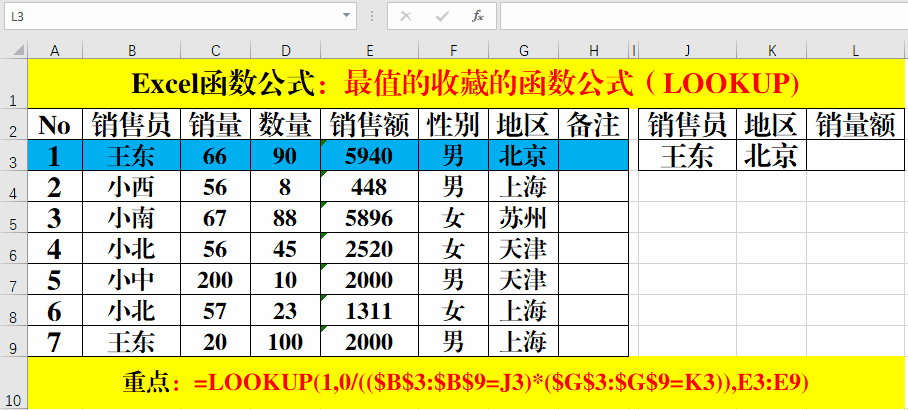The width and height of the screenshot is (908, 410).
Task: Click the 地区 header in column K
Action: point(771,124)
